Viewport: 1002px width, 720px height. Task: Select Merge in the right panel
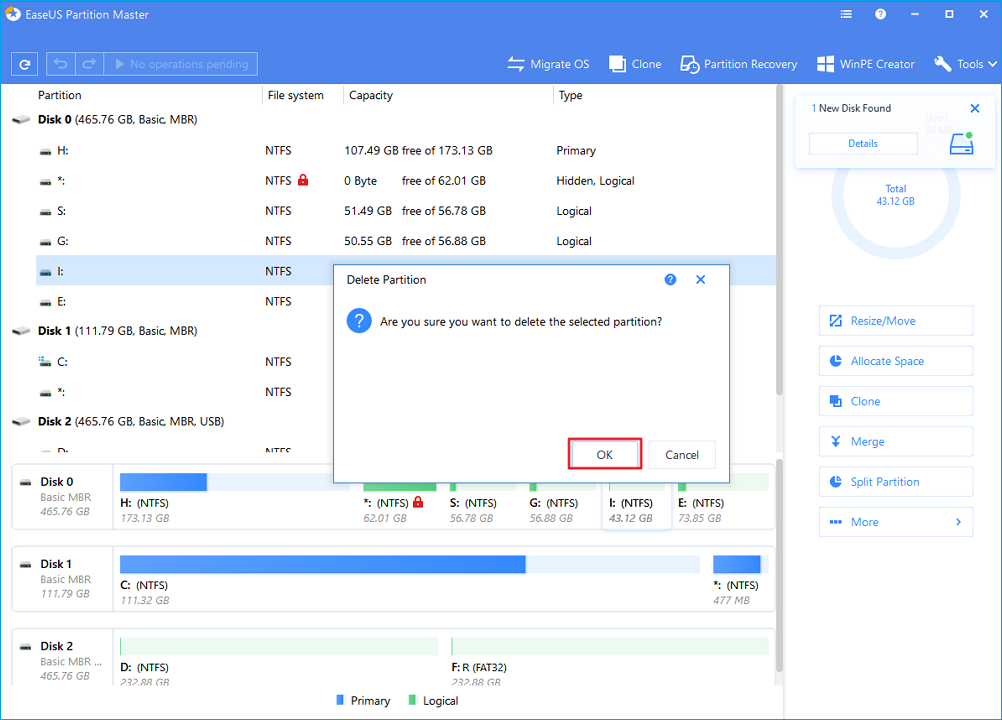point(896,441)
